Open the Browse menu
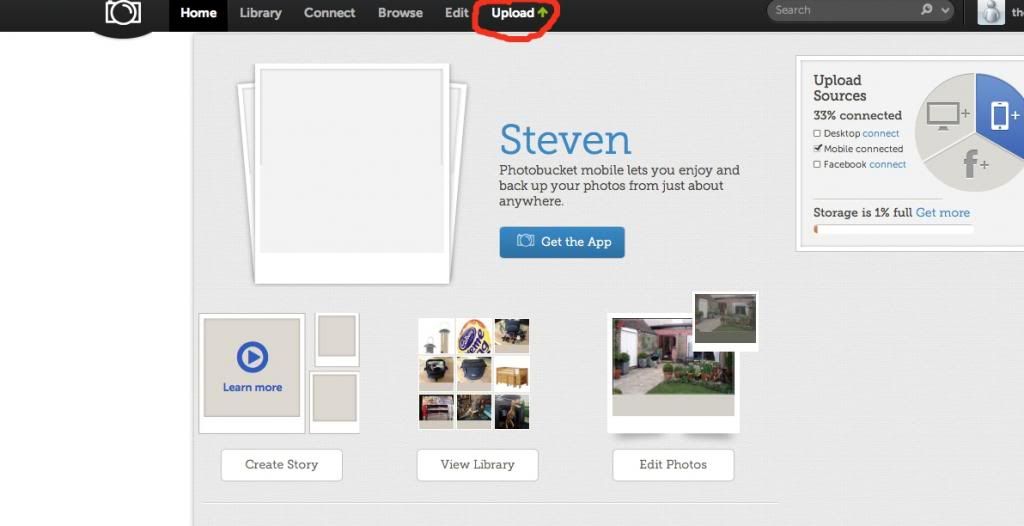Viewport: 1024px width, 526px height. pyautogui.click(x=400, y=12)
